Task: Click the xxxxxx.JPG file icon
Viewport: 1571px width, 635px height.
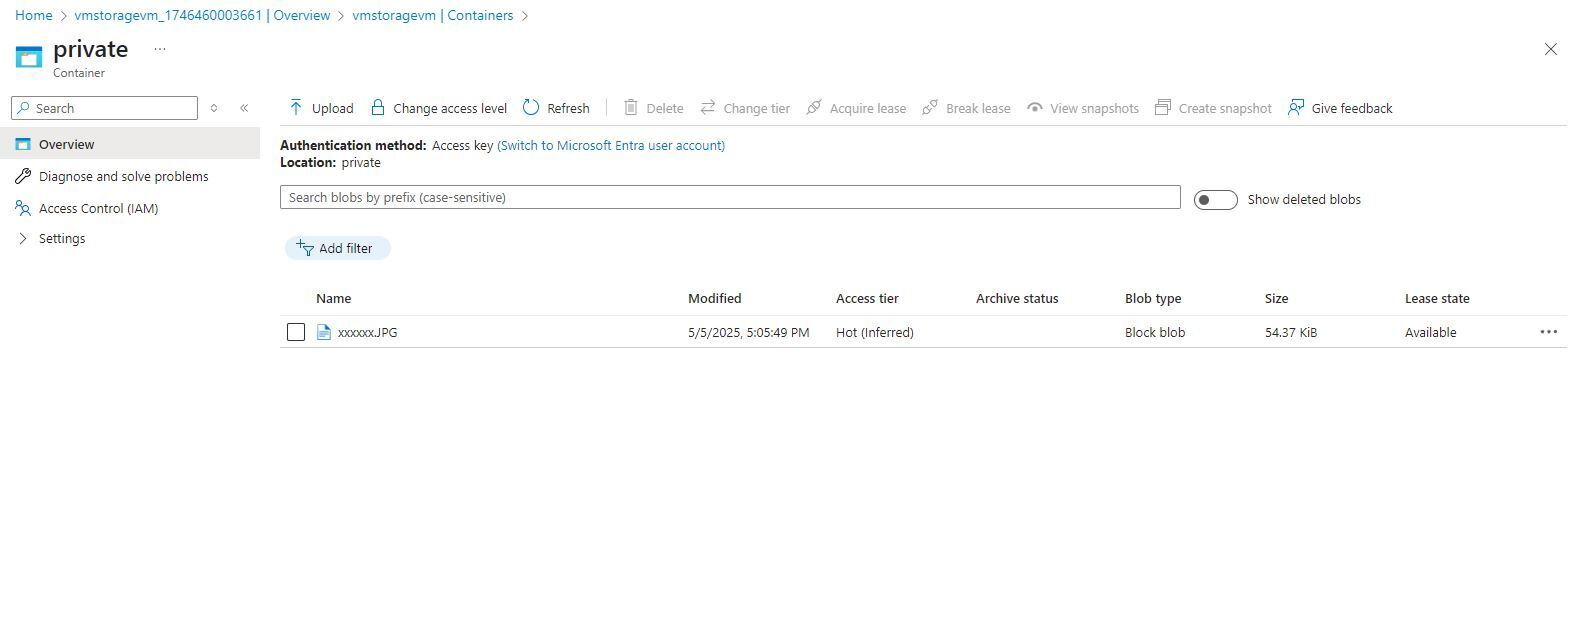Action: 324,332
